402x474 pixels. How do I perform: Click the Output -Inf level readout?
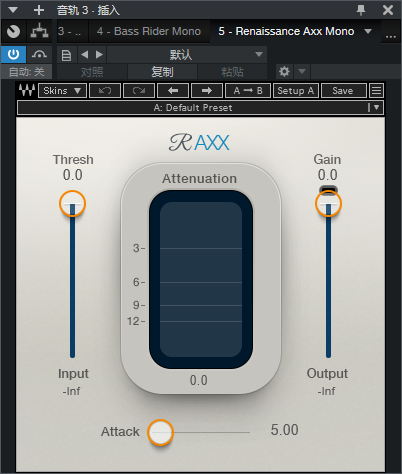coord(326,391)
